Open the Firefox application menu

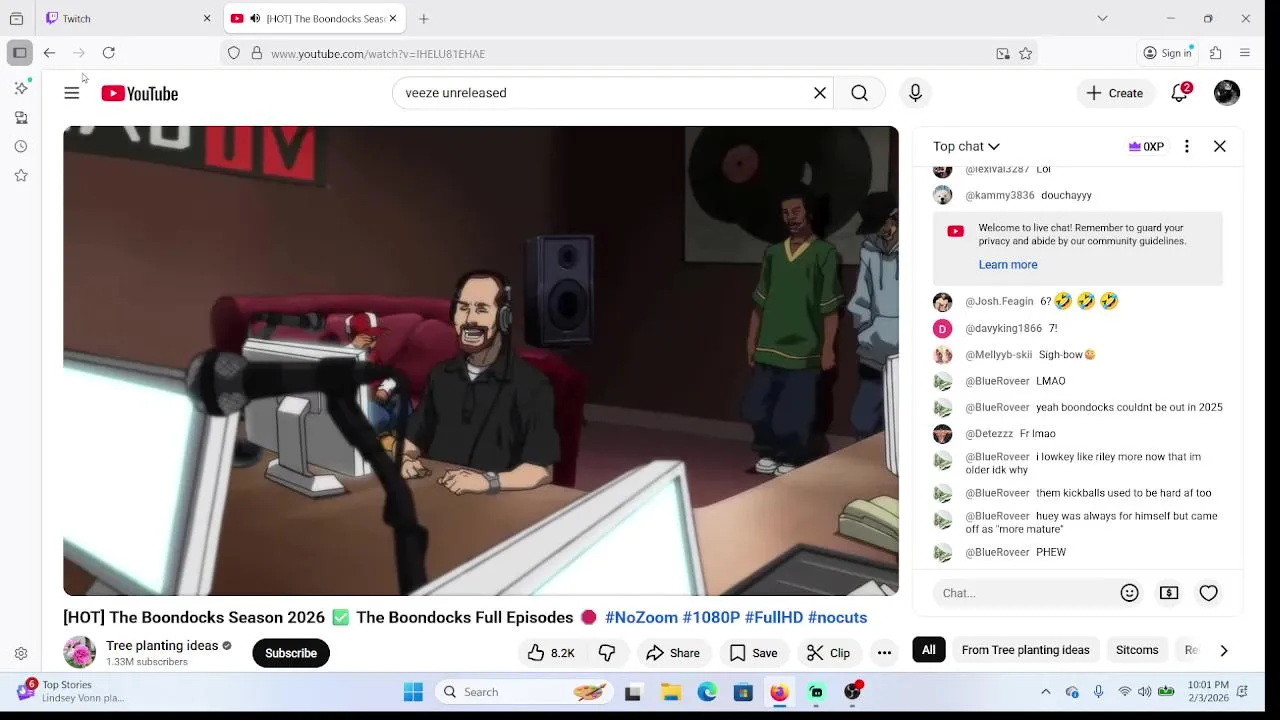pos(1245,53)
